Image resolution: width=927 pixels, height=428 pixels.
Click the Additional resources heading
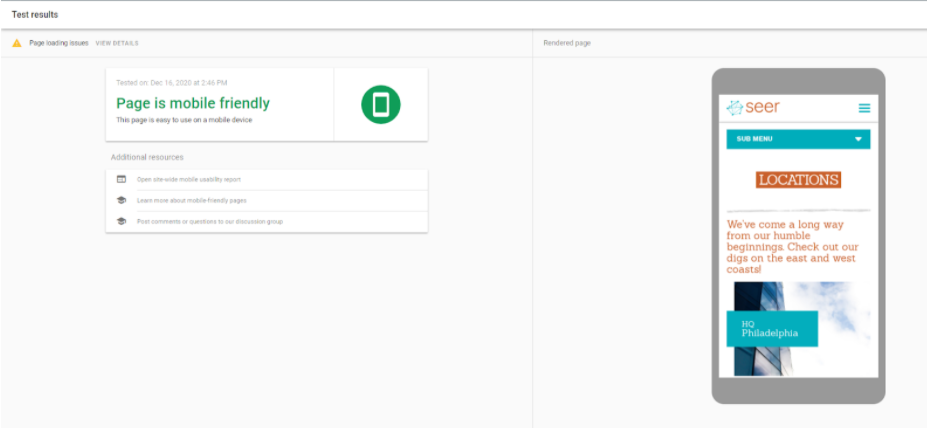tap(147, 157)
